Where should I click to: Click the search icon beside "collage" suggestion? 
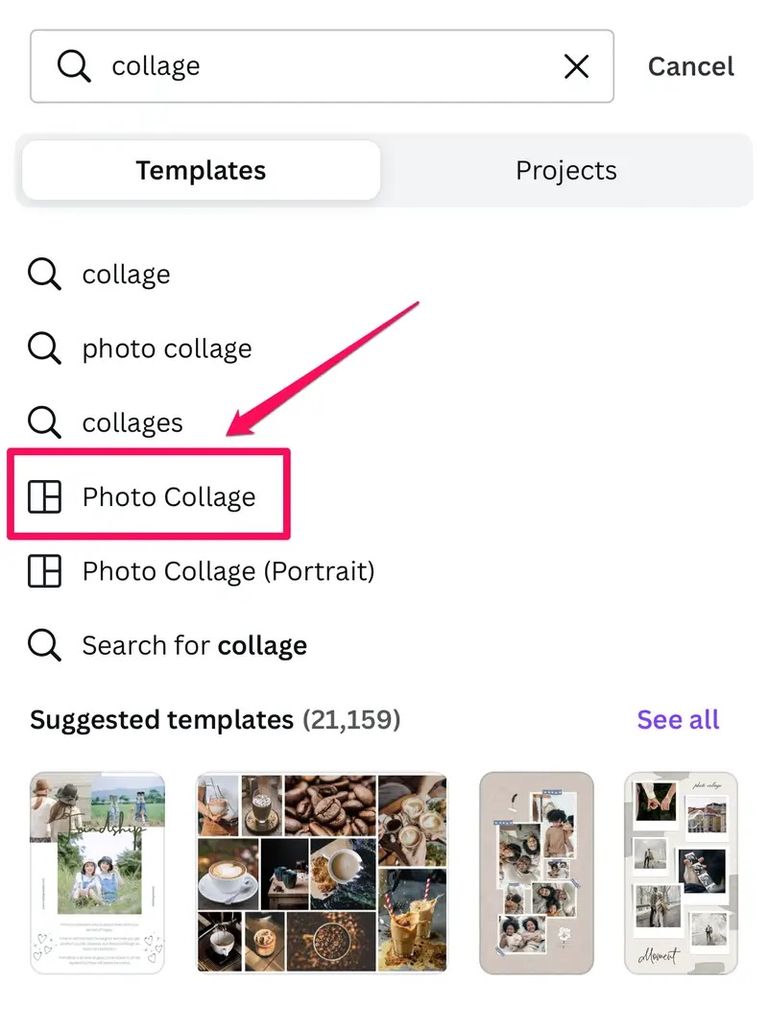pyautogui.click(x=44, y=274)
